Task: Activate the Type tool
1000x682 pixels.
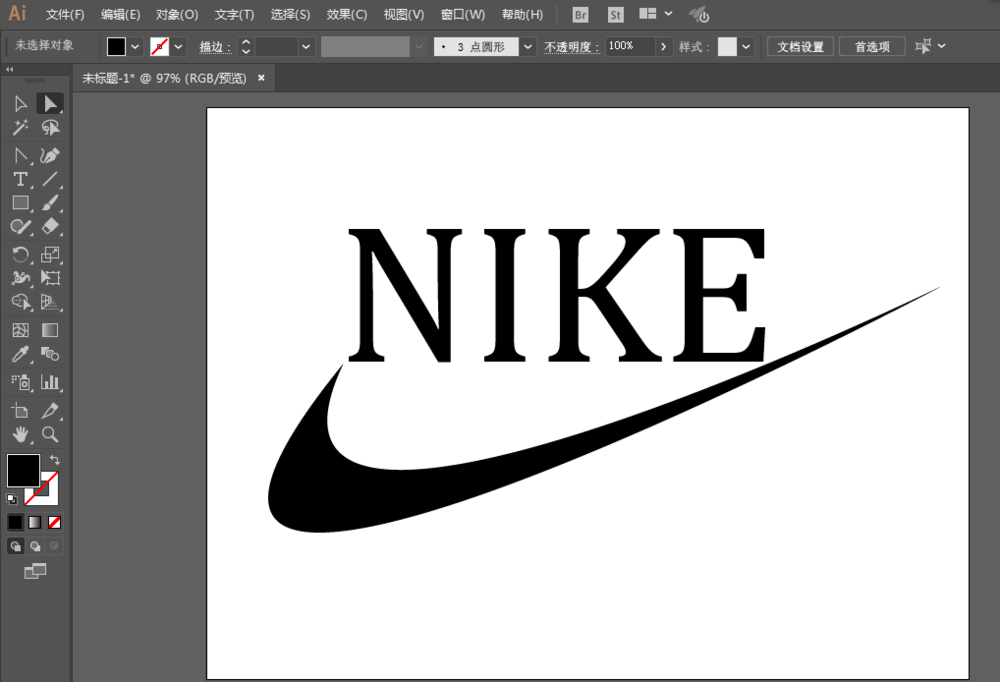Action: click(20, 179)
